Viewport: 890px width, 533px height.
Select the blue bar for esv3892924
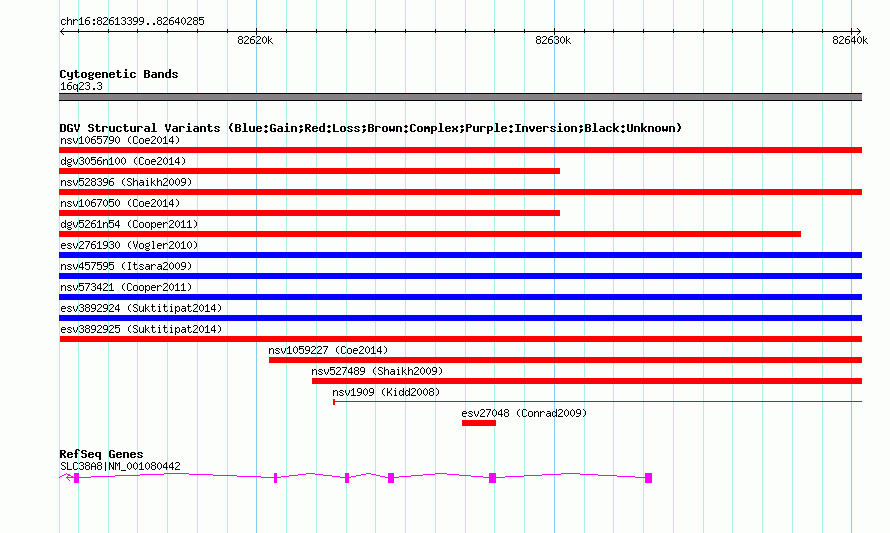[x=460, y=318]
